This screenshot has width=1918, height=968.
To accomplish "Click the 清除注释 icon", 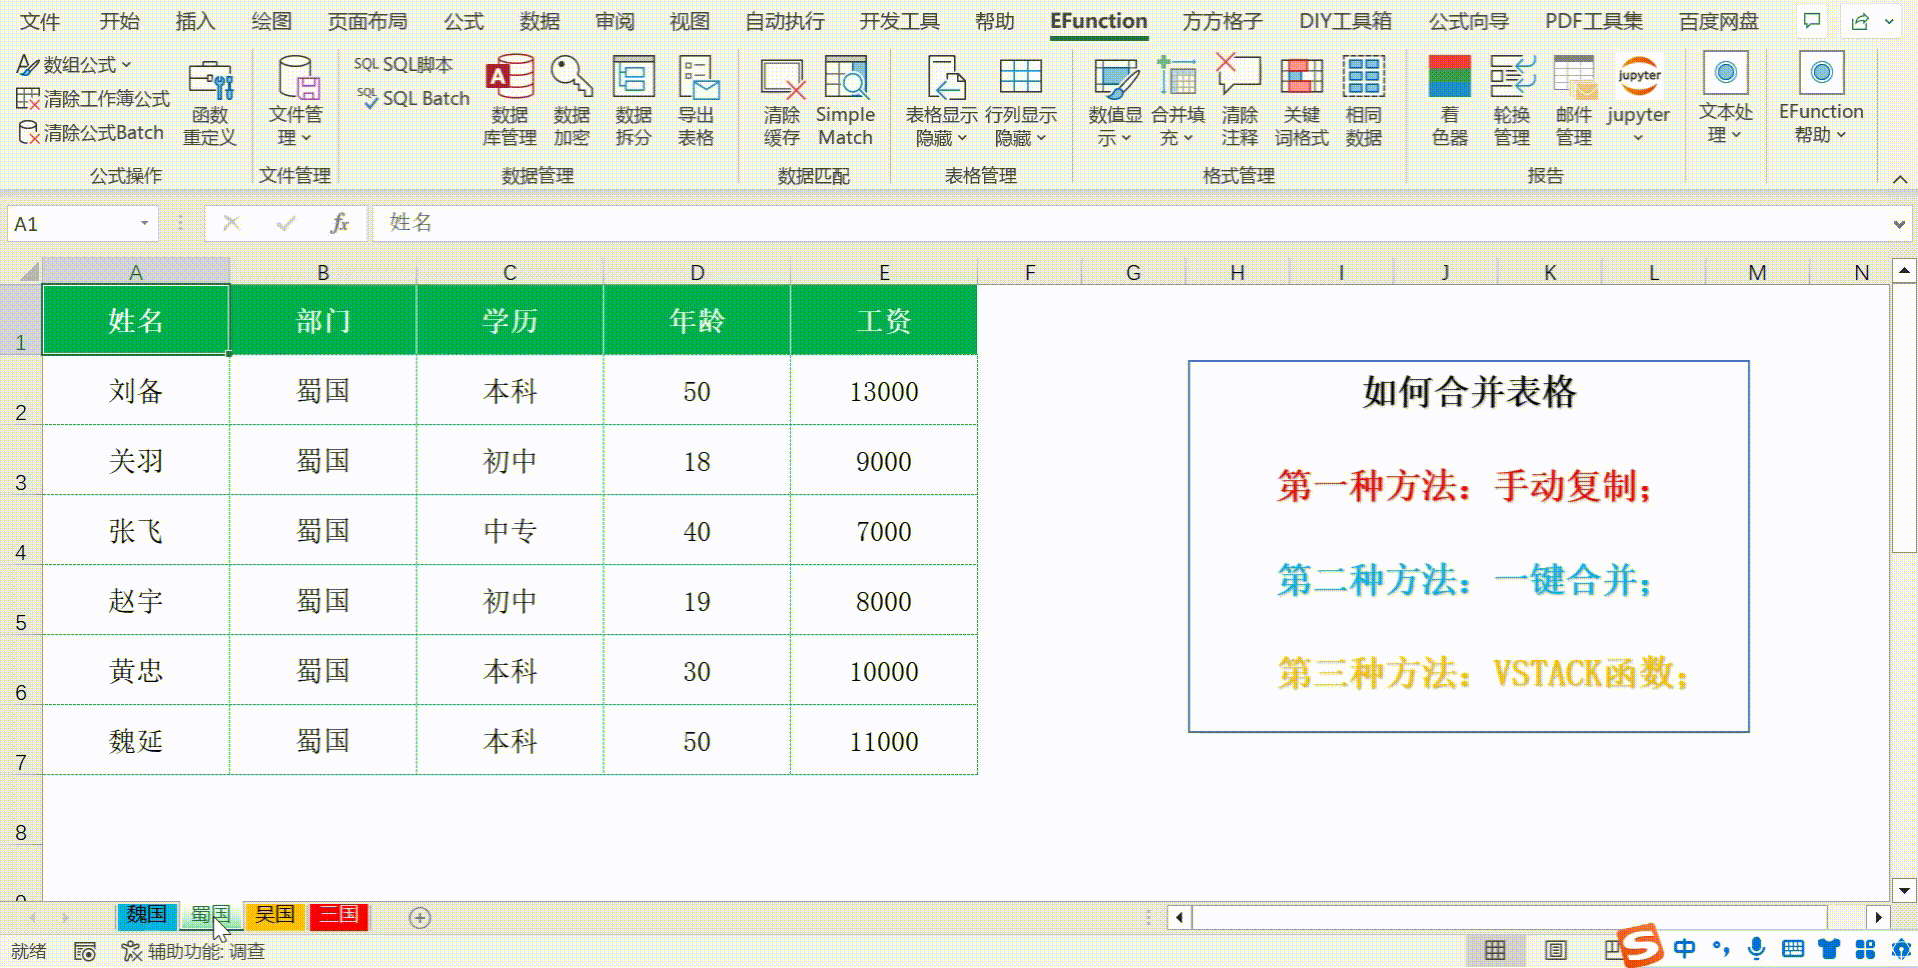I will click(x=1239, y=78).
